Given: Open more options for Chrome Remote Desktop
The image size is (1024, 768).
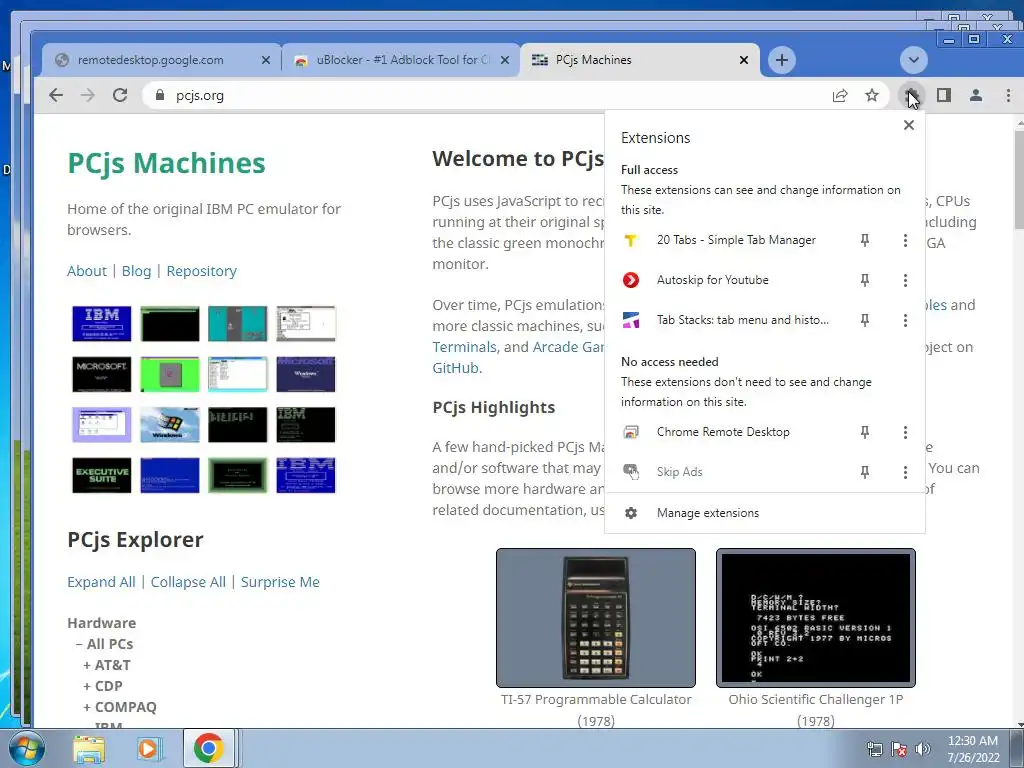Looking at the screenshot, I should point(905,432).
